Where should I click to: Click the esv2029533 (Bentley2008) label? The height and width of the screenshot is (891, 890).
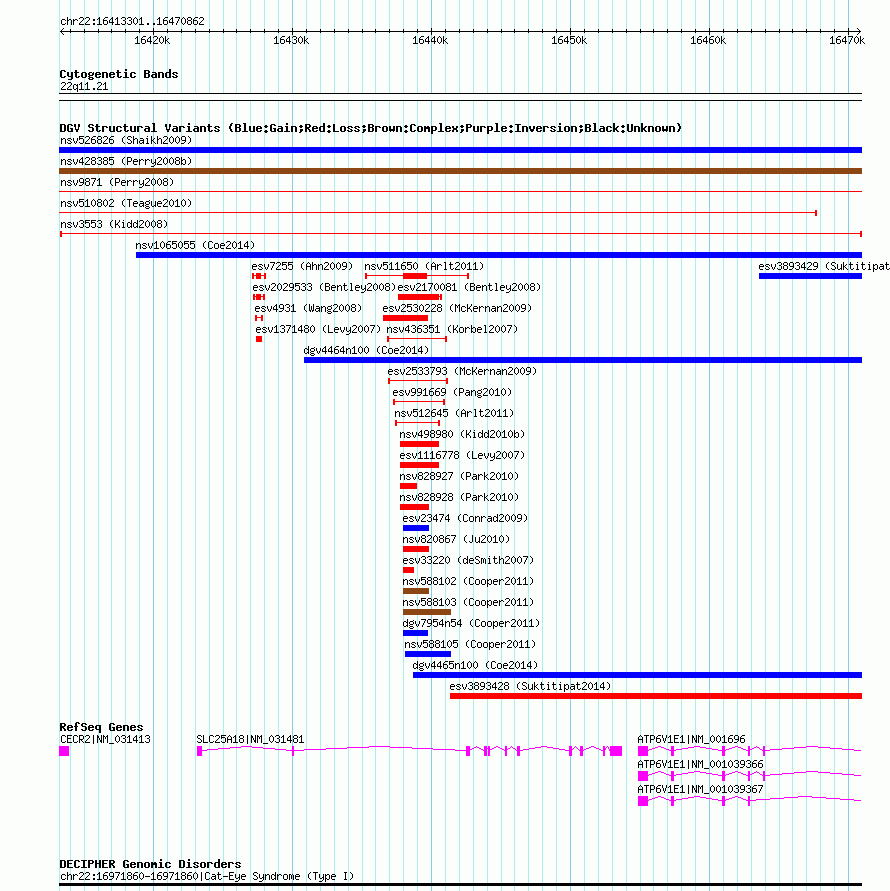pos(324,288)
